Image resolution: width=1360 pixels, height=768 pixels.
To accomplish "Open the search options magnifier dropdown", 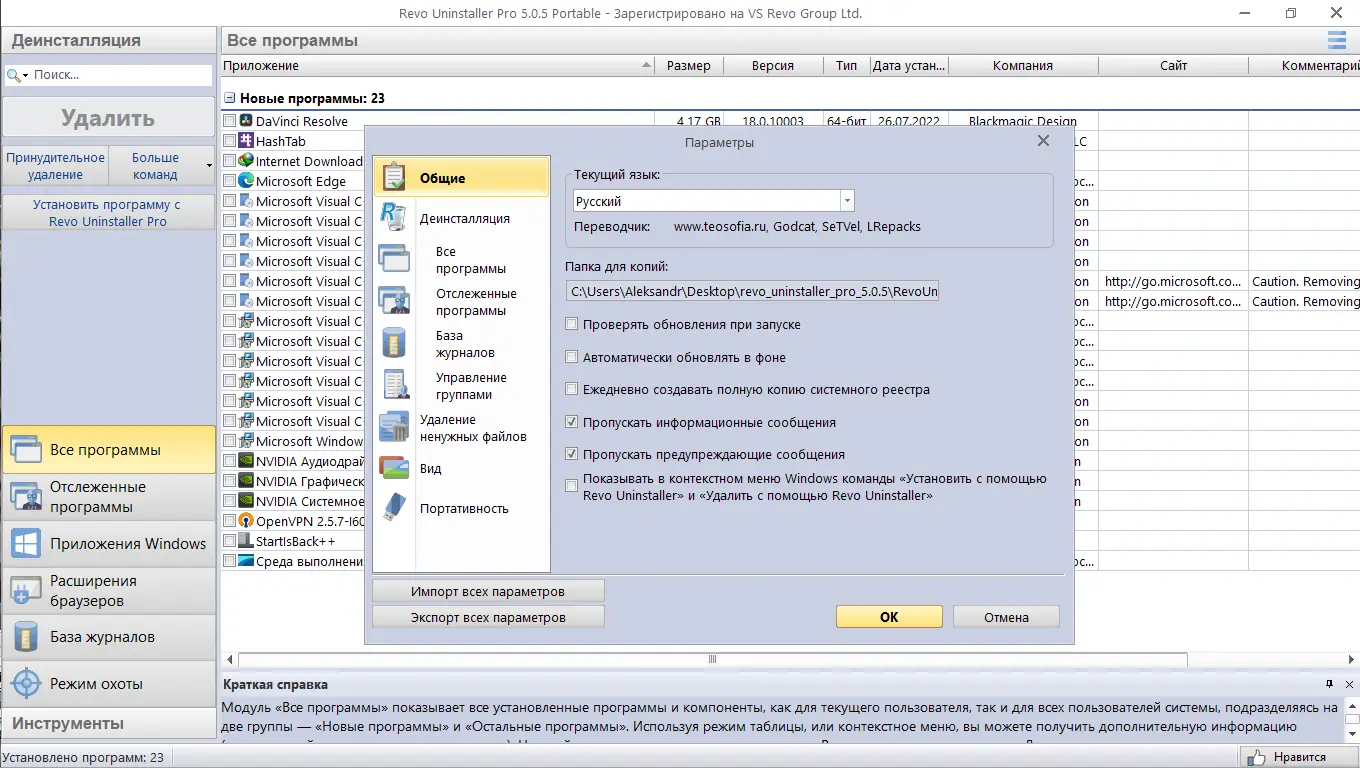I will (17, 75).
